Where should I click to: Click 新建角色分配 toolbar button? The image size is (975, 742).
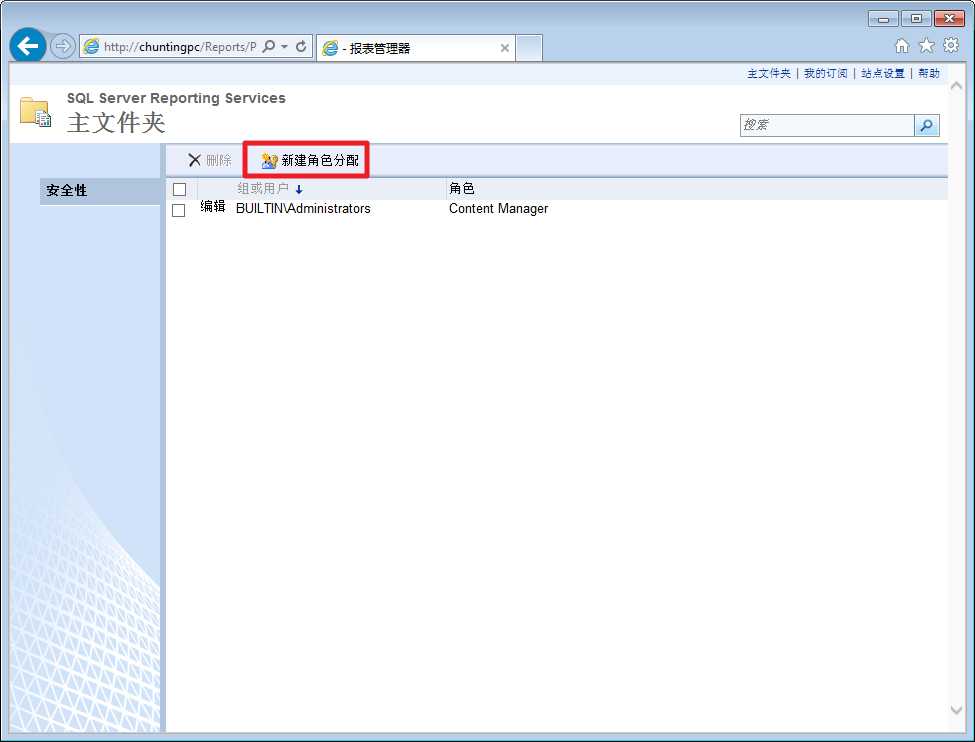click(310, 160)
